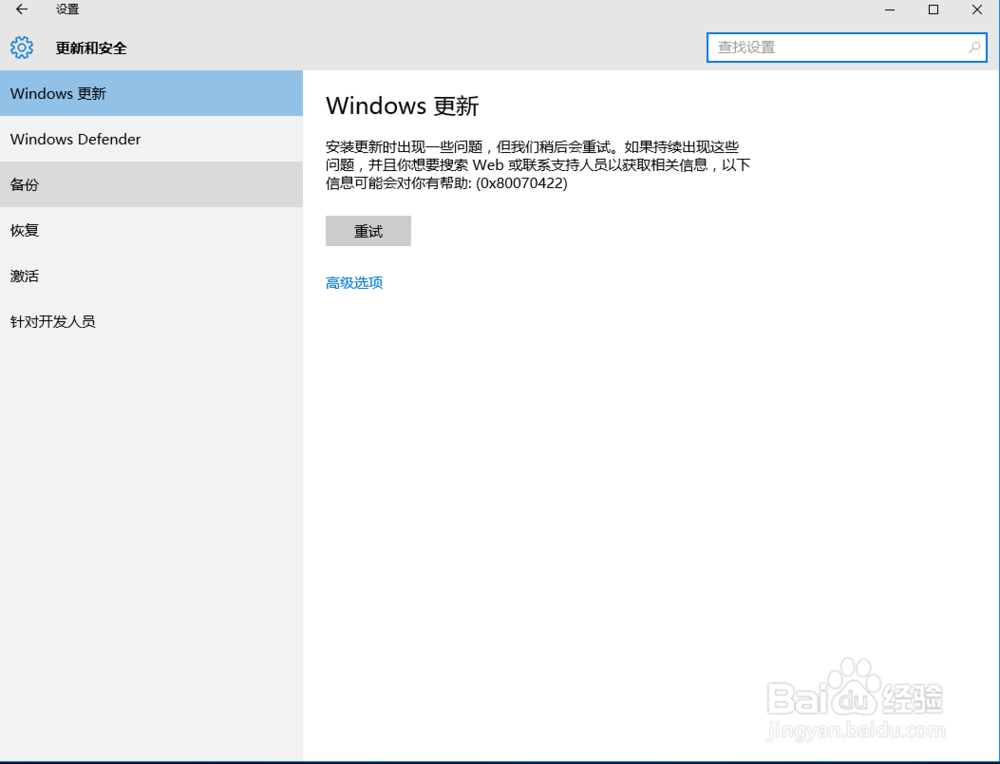Click the 设置 window title text

[x=67, y=10]
